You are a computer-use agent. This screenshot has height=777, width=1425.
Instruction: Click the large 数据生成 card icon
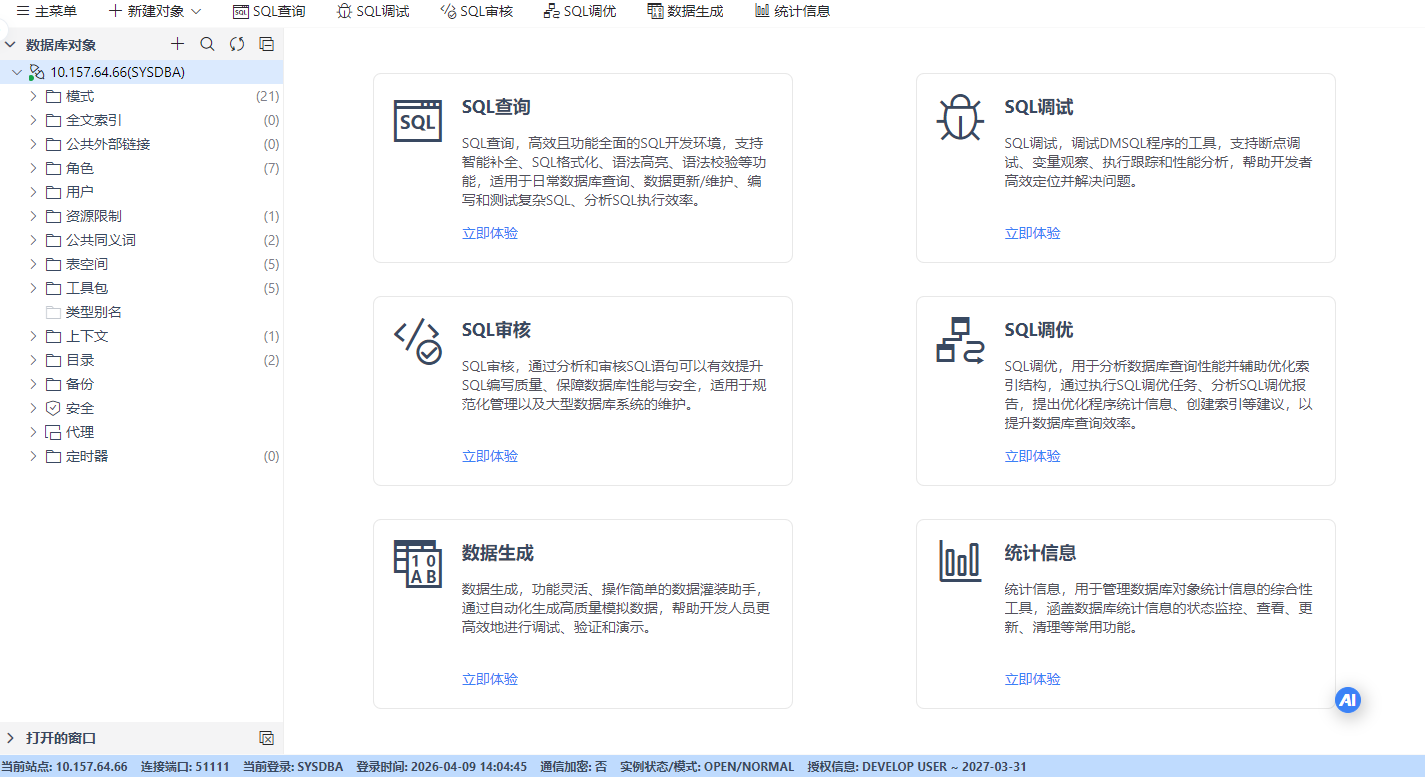417,564
